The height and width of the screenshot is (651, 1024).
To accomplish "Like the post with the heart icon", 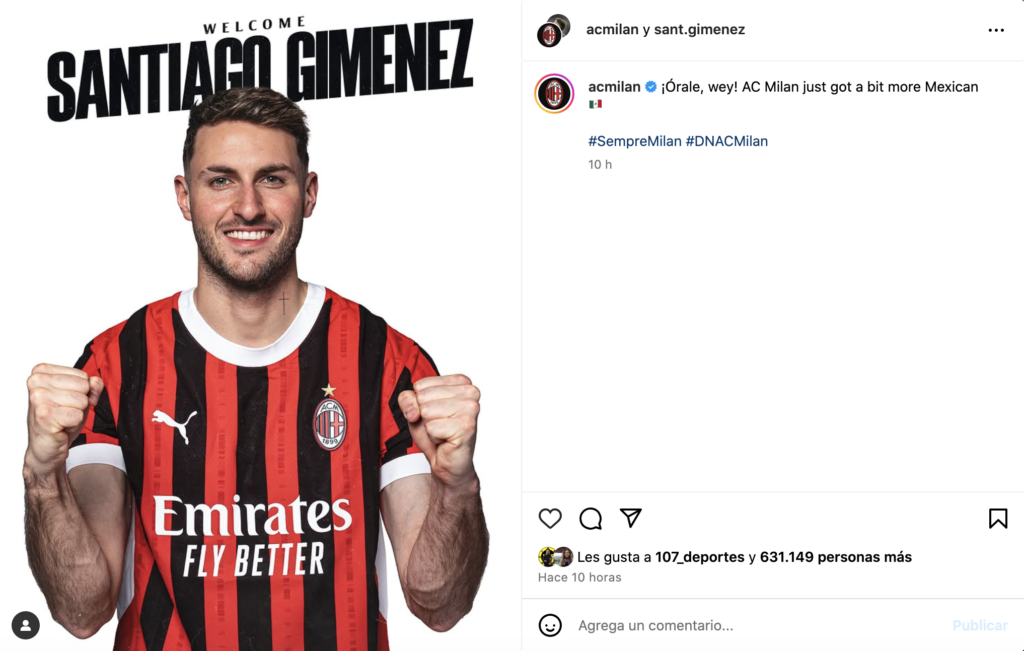I will tap(550, 518).
